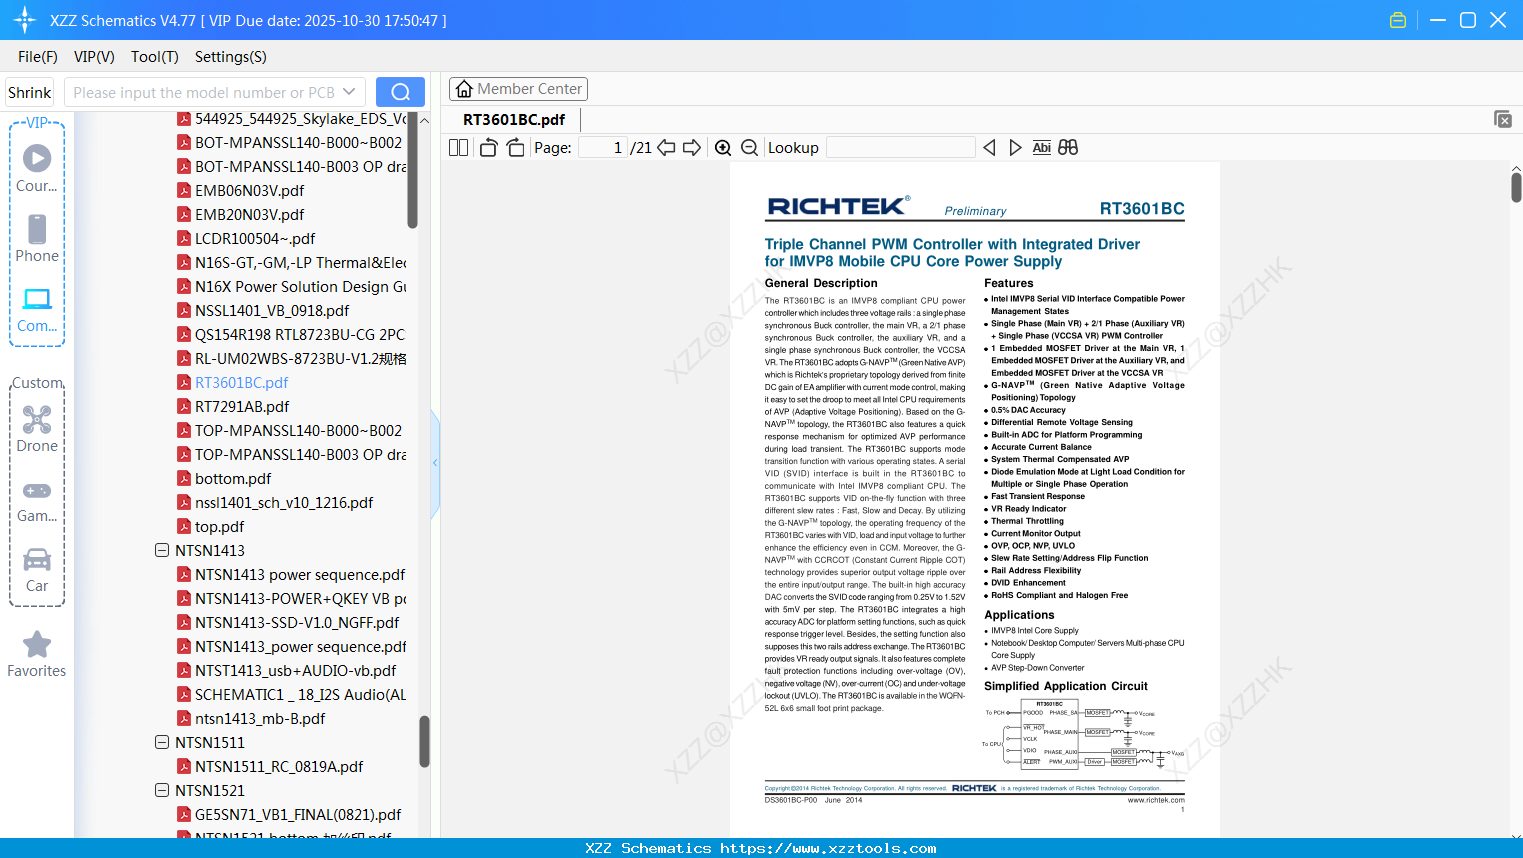The image size is (1523, 858).
Task: Open N16S-GT,-GM,-LP Thermal&Elec file
Action: tap(300, 262)
